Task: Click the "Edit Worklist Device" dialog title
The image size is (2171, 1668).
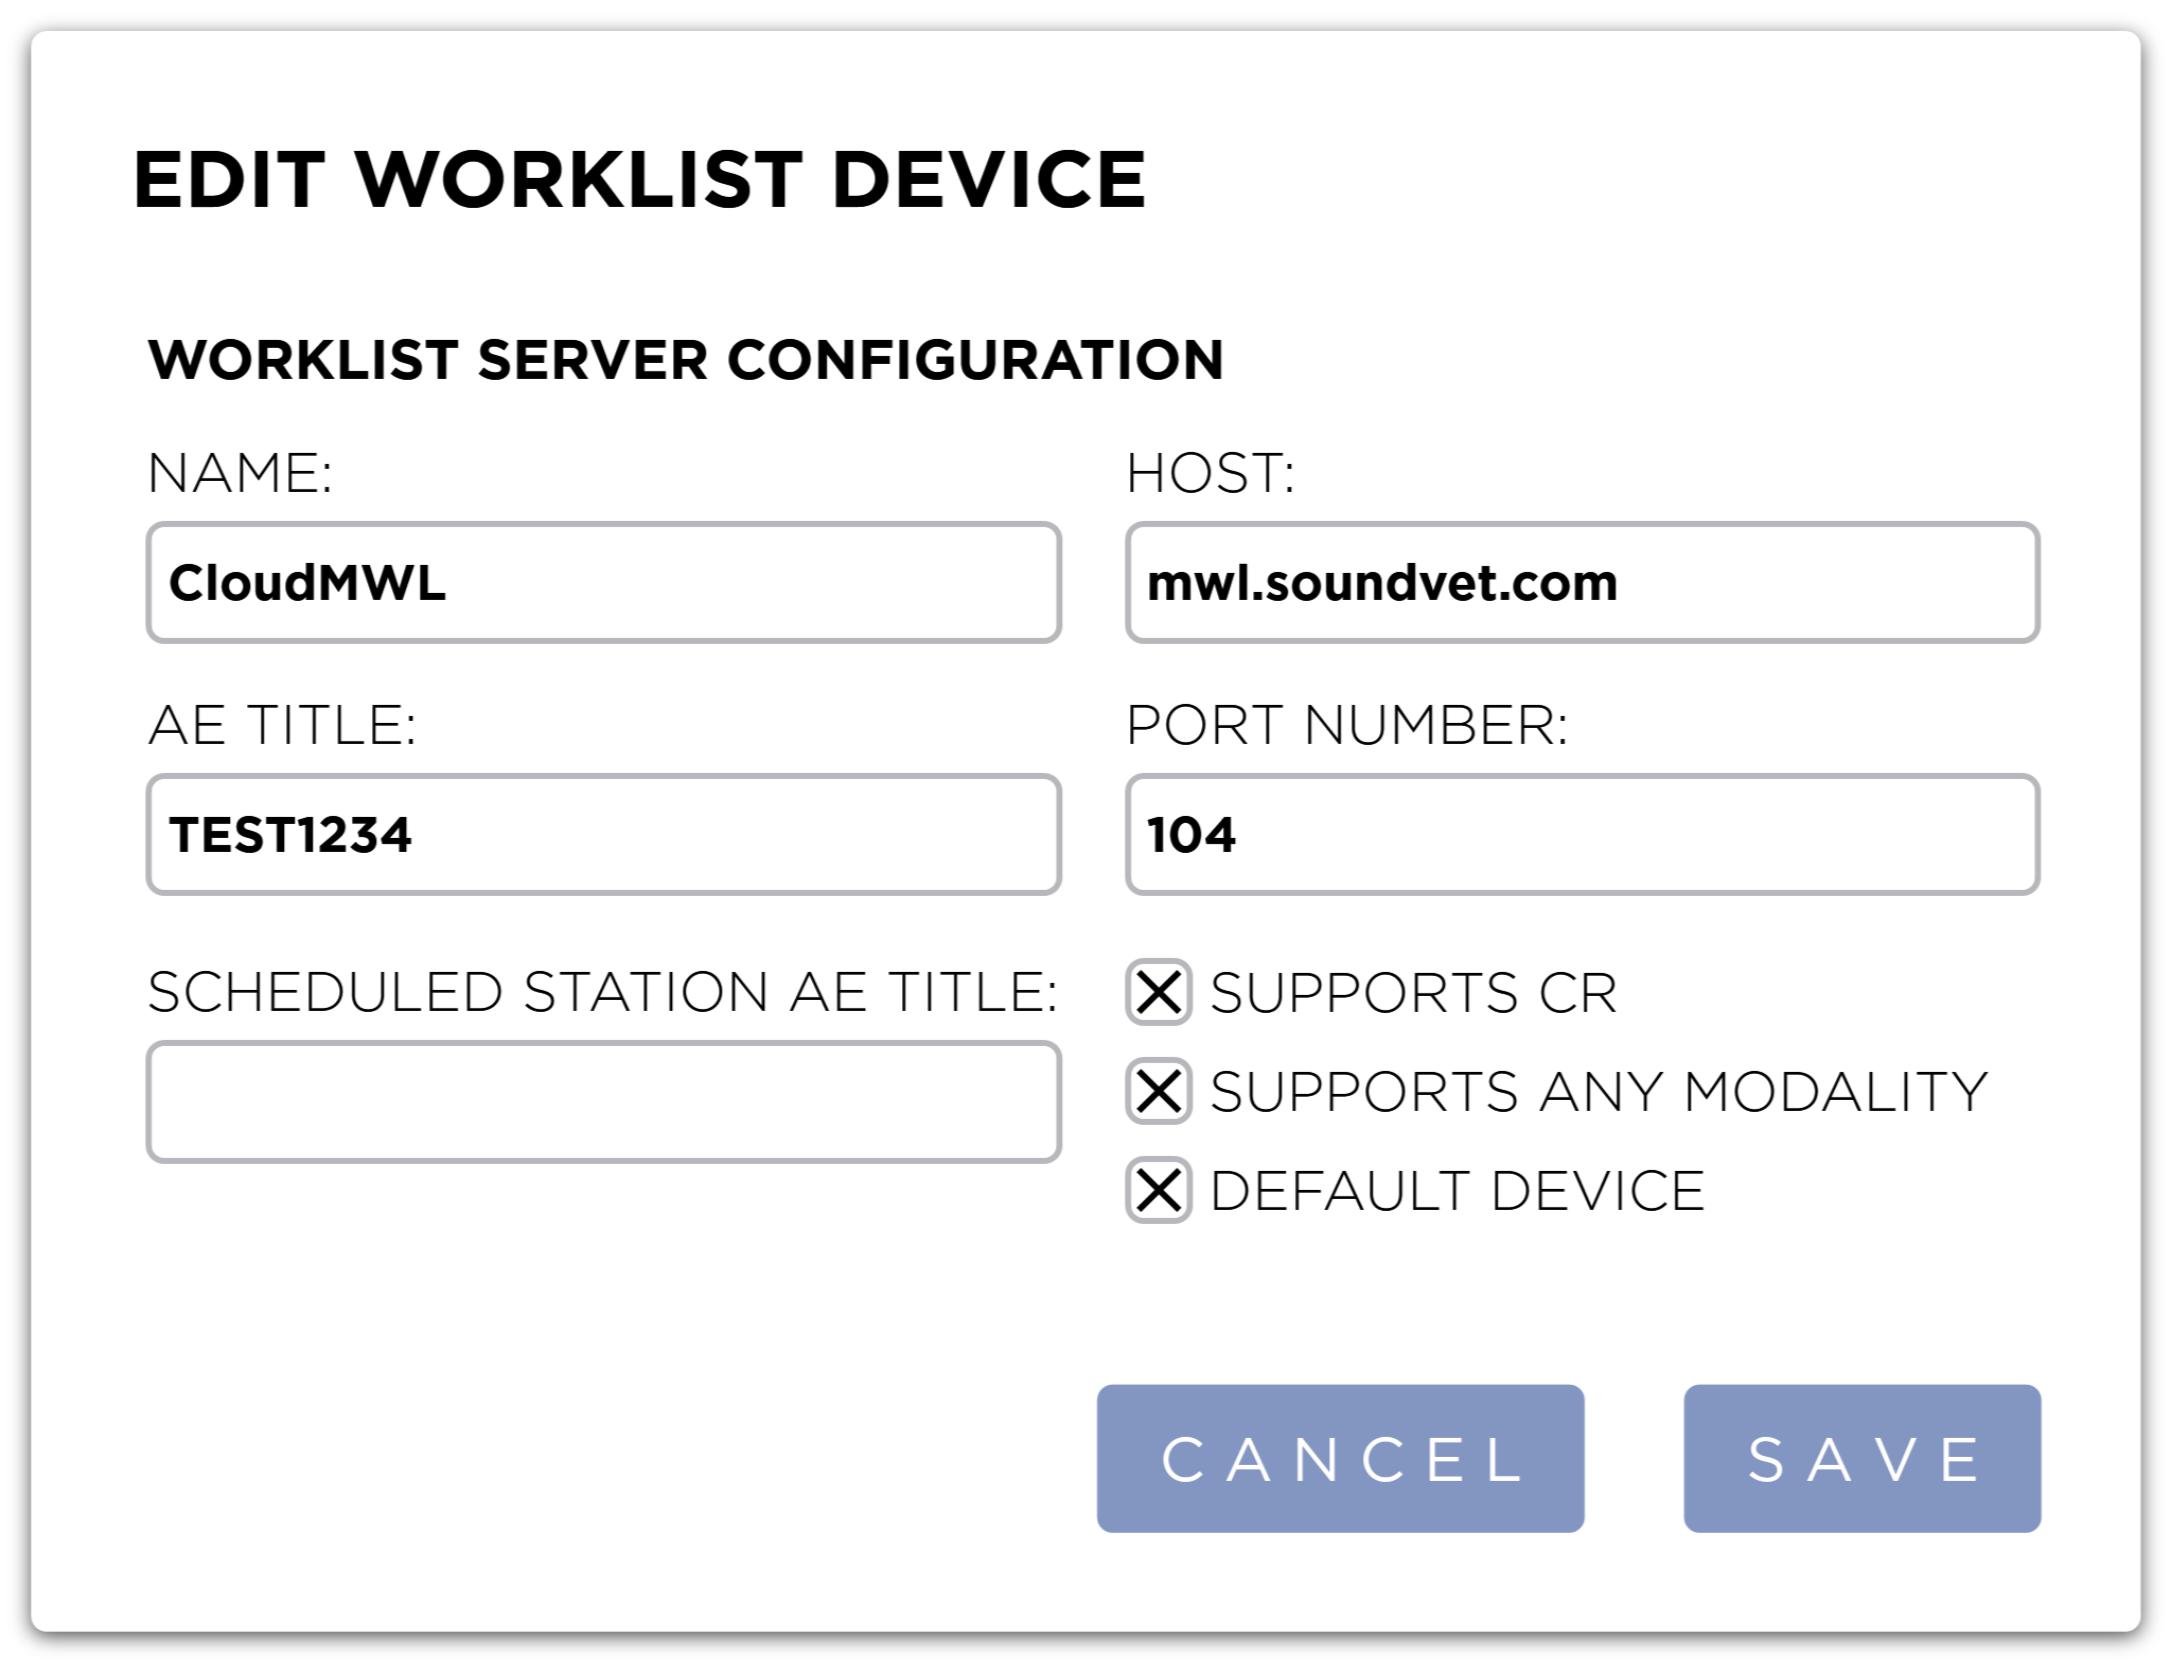Action: 639,180
